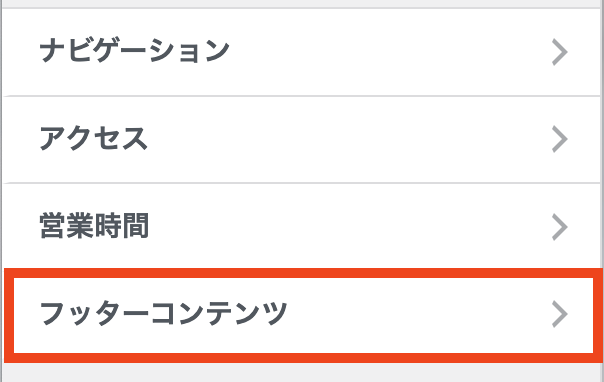The width and height of the screenshot is (604, 382).
Task: Click the chevron arrow beside 営業時間
Action: [559, 227]
